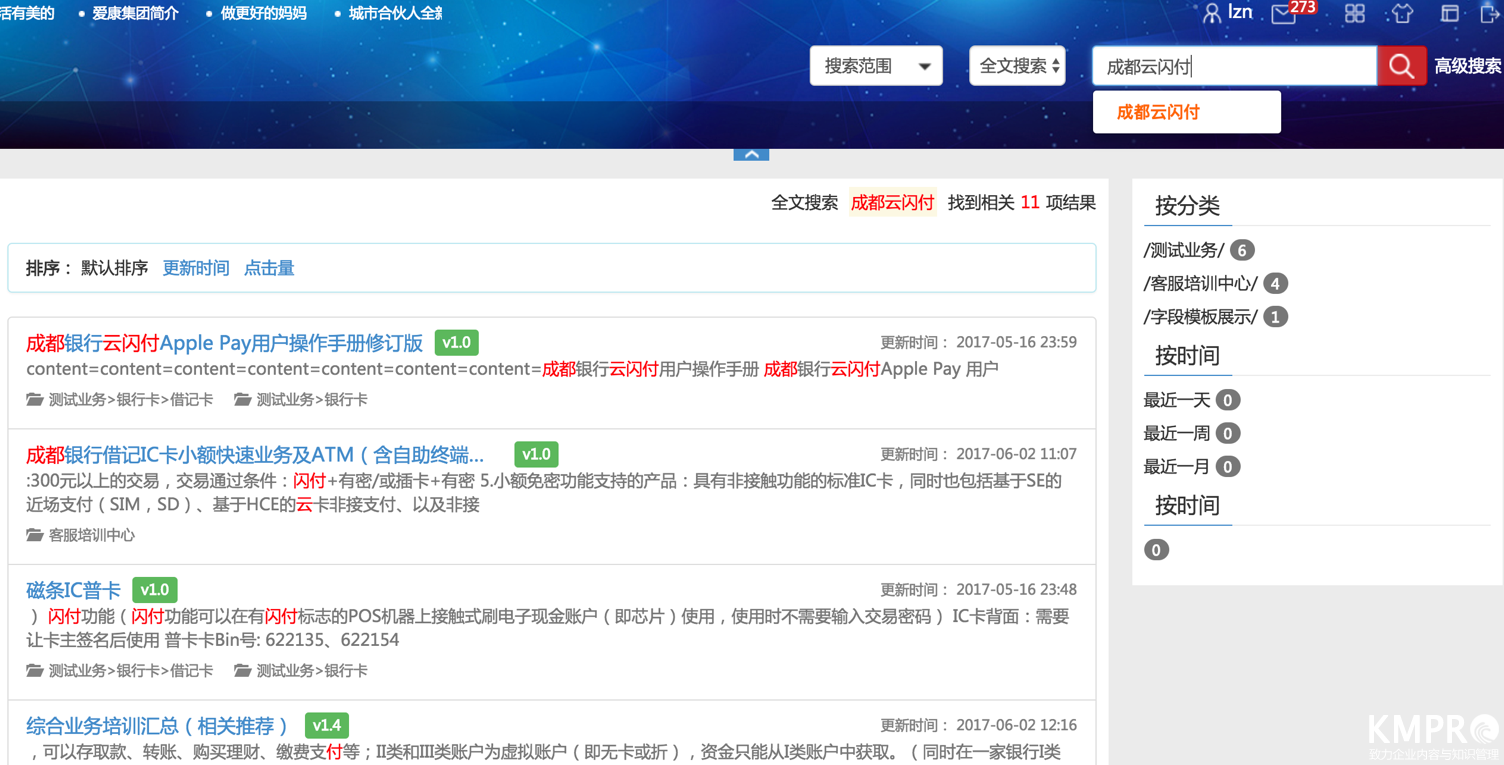Viewport: 1504px width, 765px height.
Task: Open the 全文搜索 select box
Action: [1017, 66]
